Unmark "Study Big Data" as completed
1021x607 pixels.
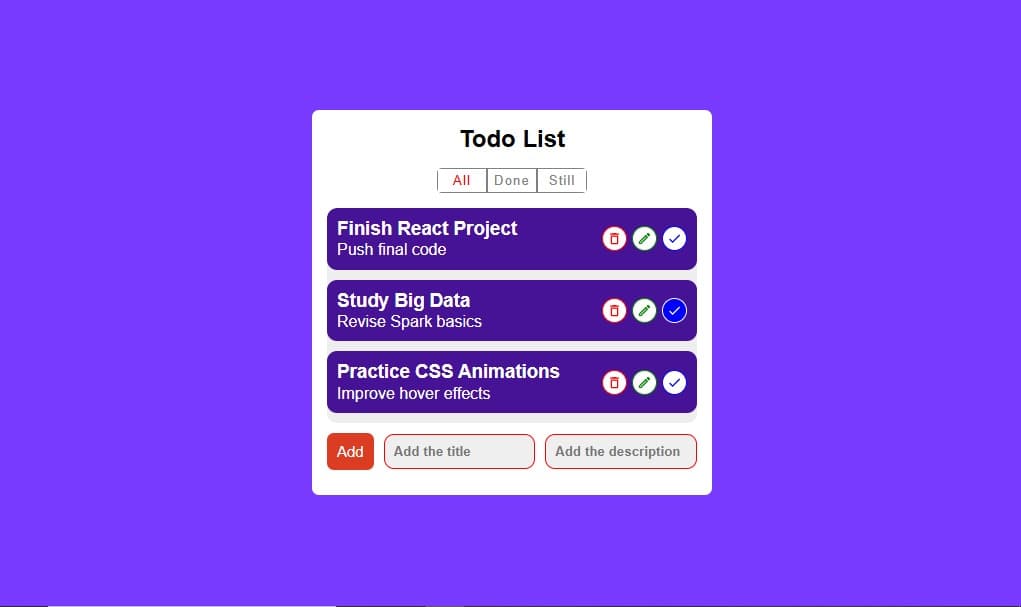674,310
